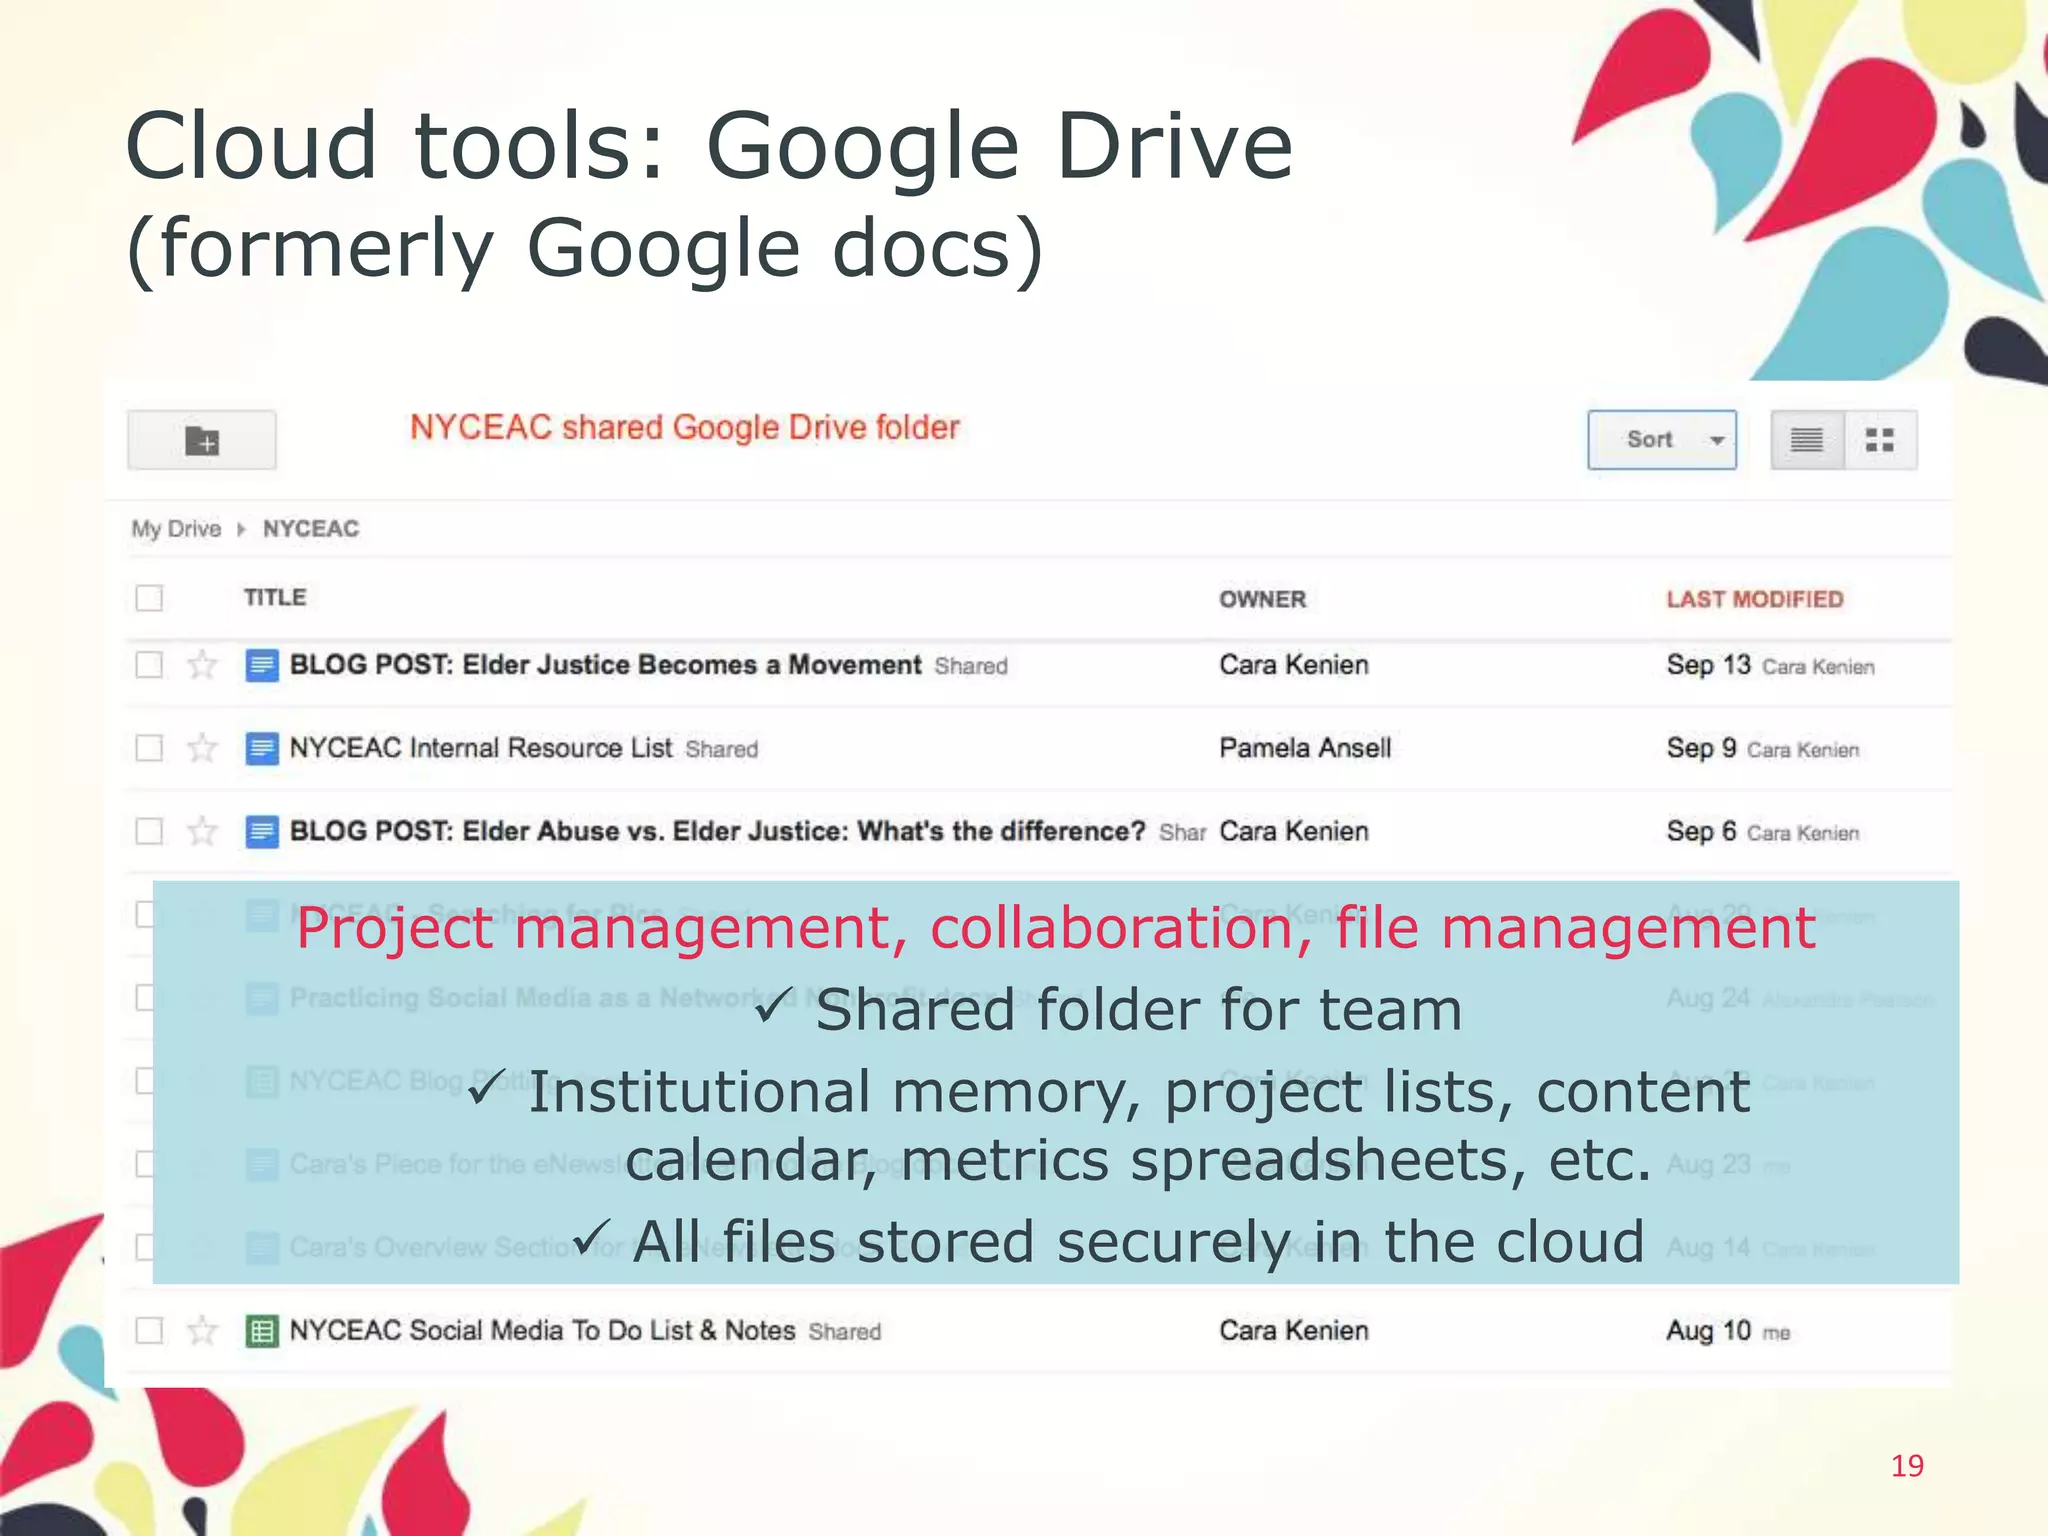Open NYCEAC Internal Resource List document

tap(481, 748)
